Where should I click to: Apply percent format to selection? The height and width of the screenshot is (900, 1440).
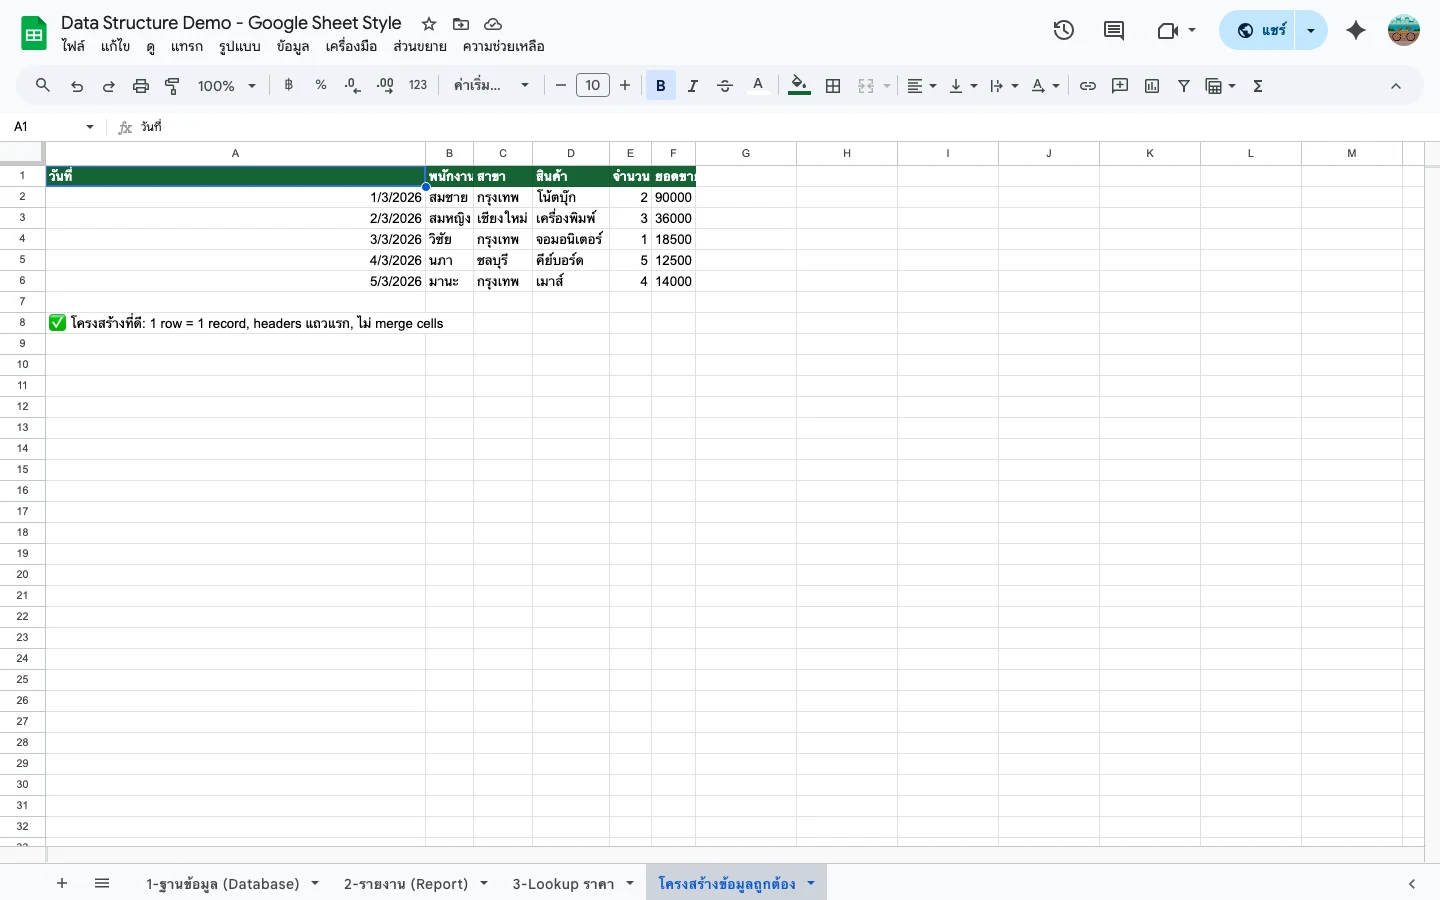click(321, 85)
